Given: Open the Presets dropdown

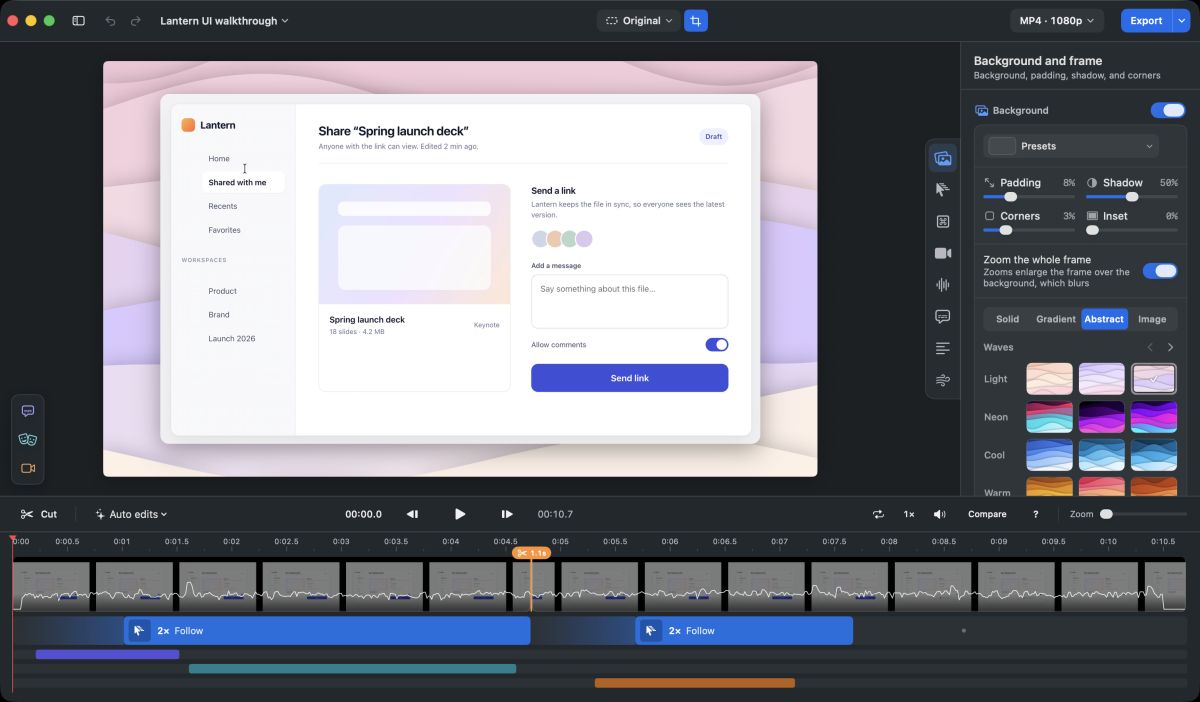Looking at the screenshot, I should (x=1071, y=146).
